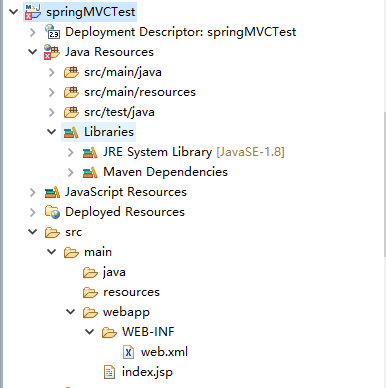Select the 'src/main/java' label

[x=123, y=72]
